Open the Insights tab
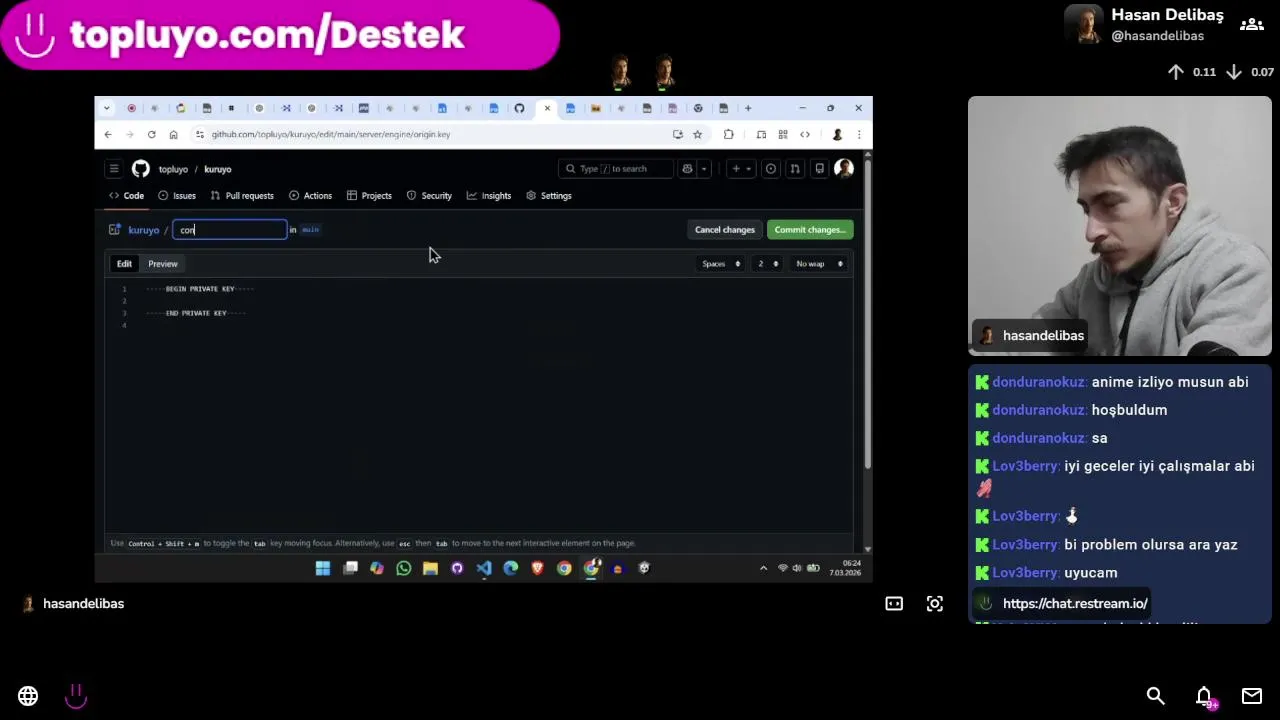The width and height of the screenshot is (1280, 720). click(x=489, y=196)
